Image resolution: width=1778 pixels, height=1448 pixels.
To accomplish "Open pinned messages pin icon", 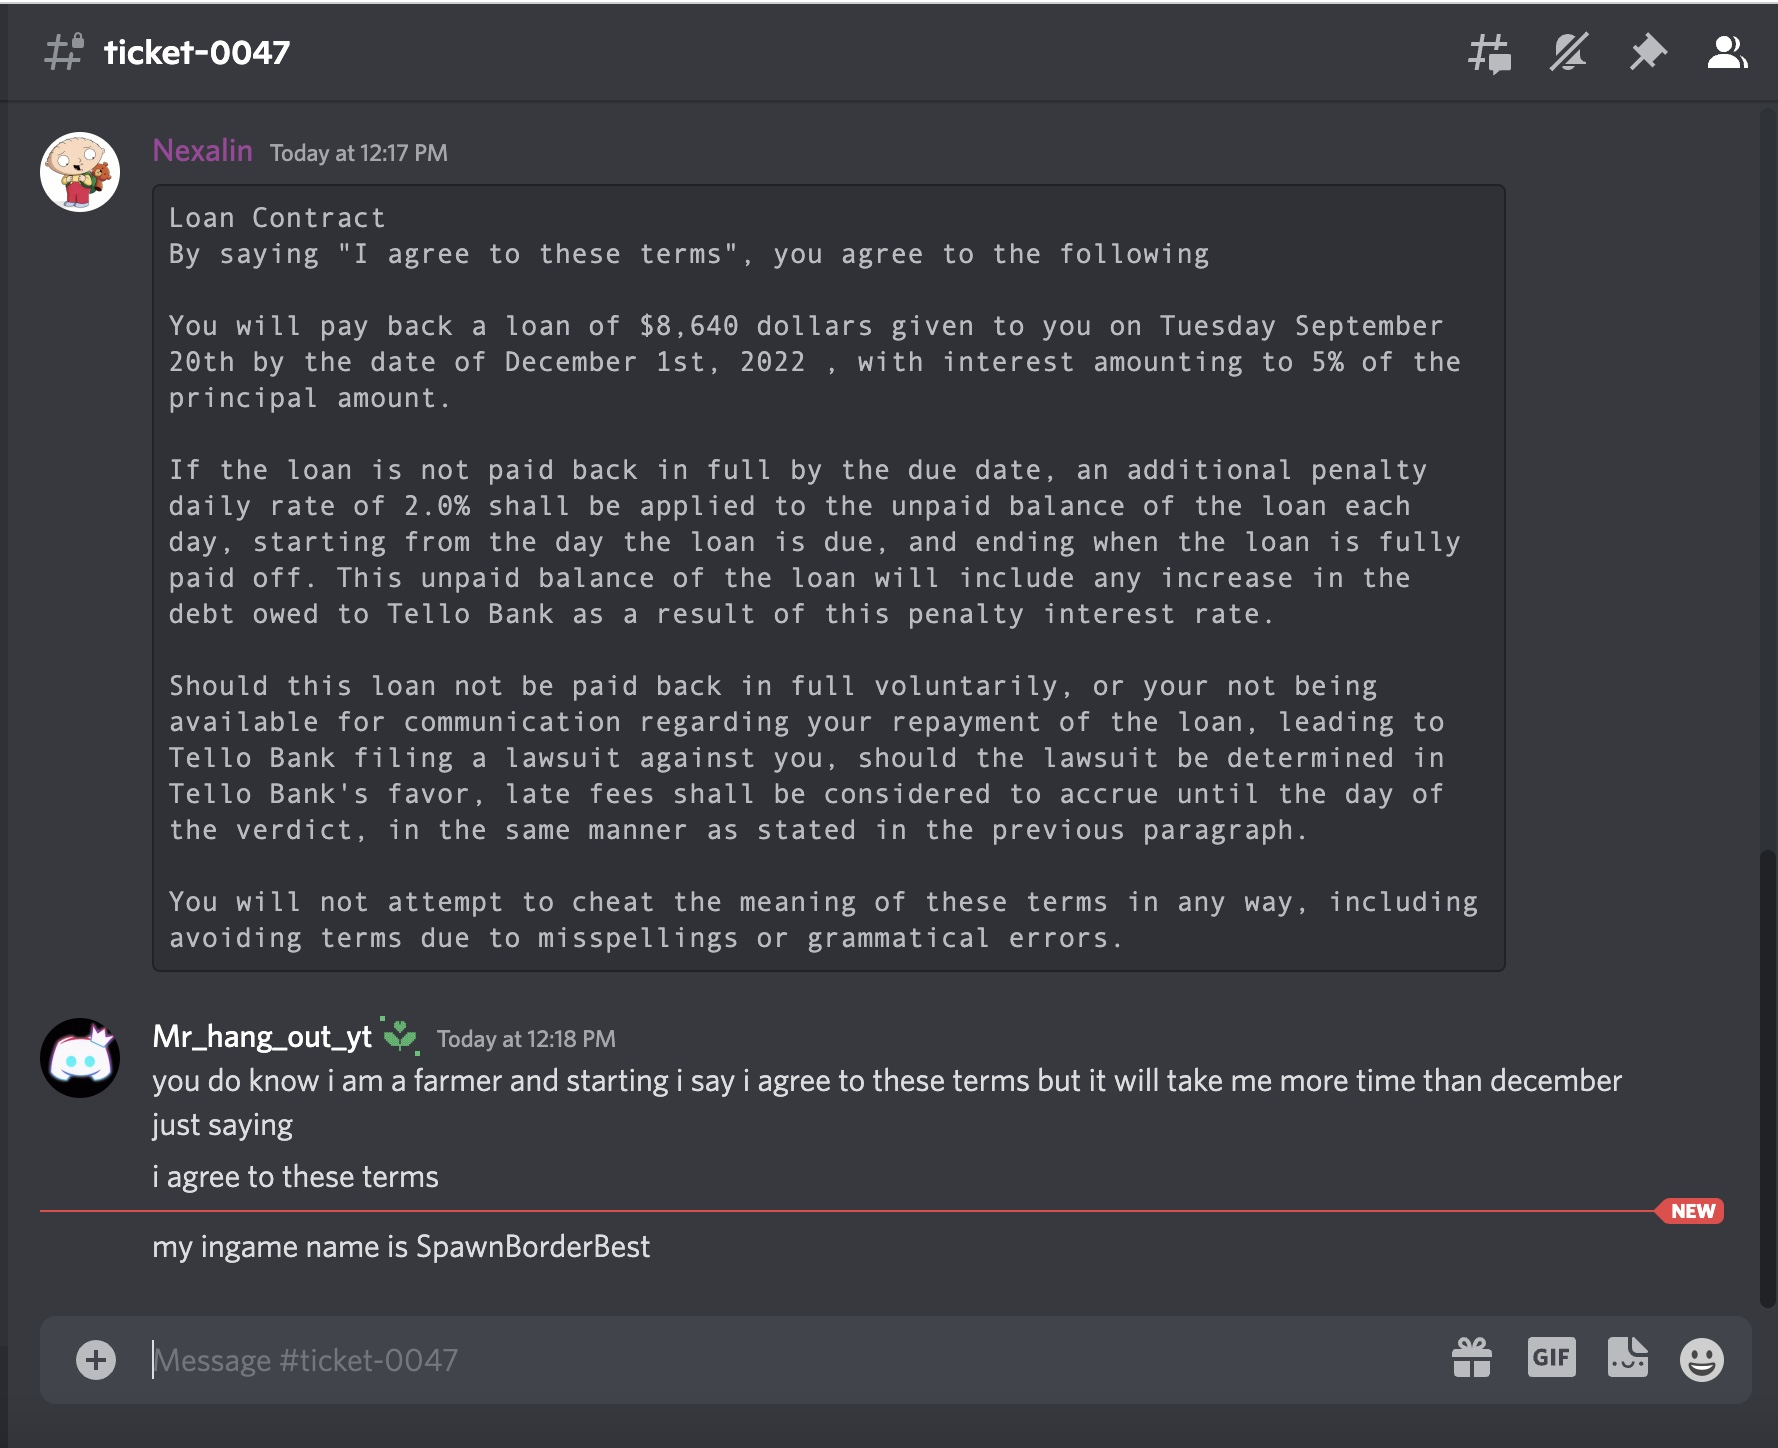I will 1648,52.
